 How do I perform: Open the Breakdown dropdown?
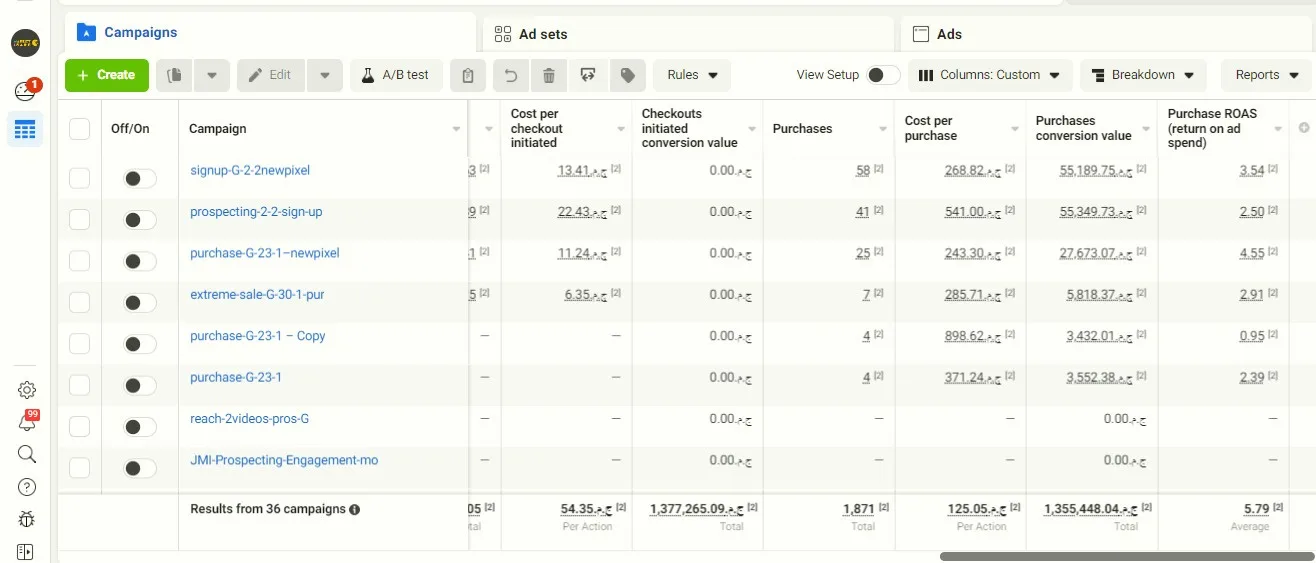click(1143, 75)
